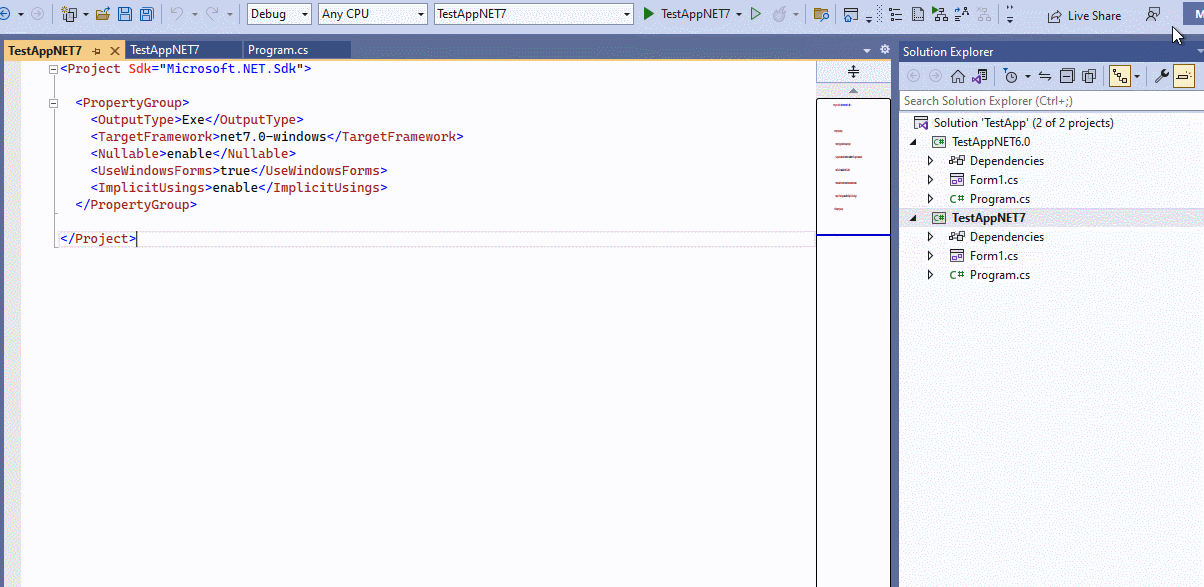Image resolution: width=1204 pixels, height=587 pixels.
Task: Collapse all nodes using the Collapse All icon
Action: point(1066,75)
